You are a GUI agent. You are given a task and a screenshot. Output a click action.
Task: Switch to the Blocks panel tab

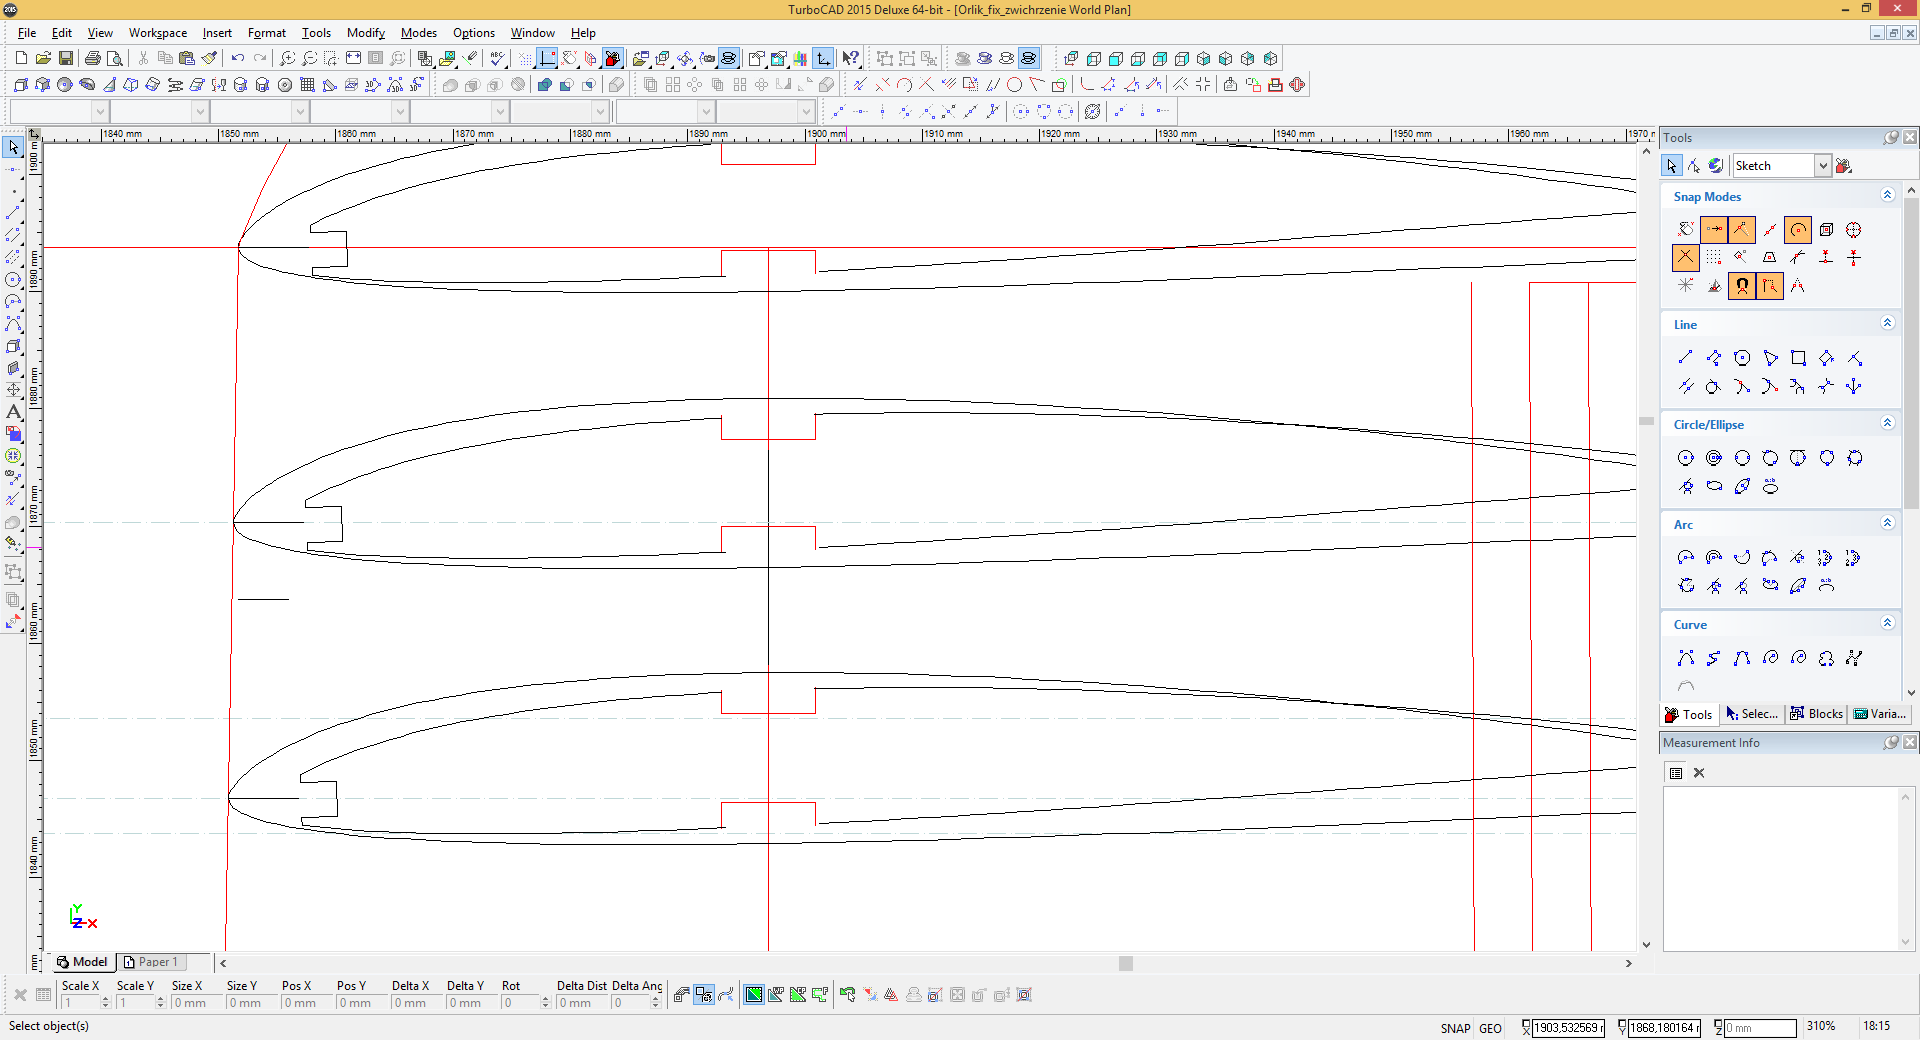pos(1817,714)
